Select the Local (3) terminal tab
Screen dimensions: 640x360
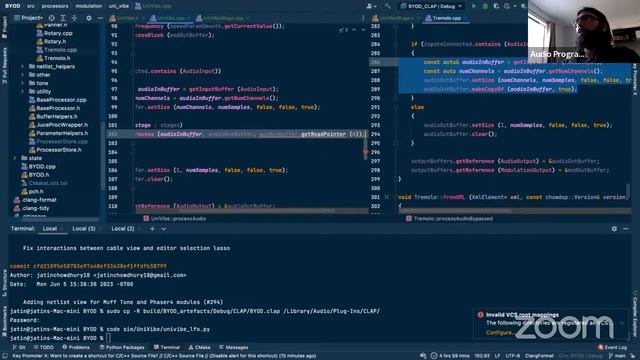(x=84, y=229)
